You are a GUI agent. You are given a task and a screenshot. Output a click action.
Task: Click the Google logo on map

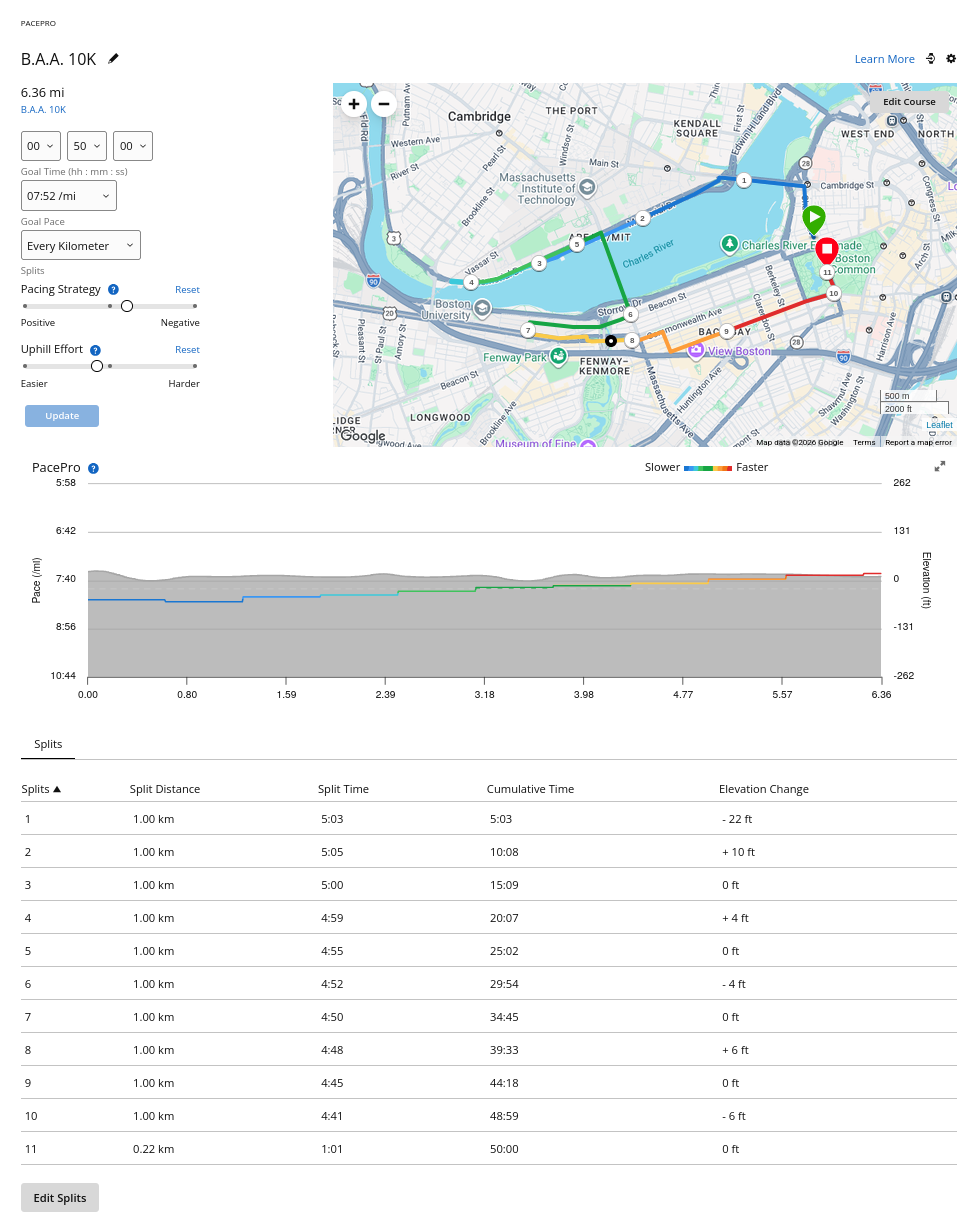pyautogui.click(x=362, y=436)
